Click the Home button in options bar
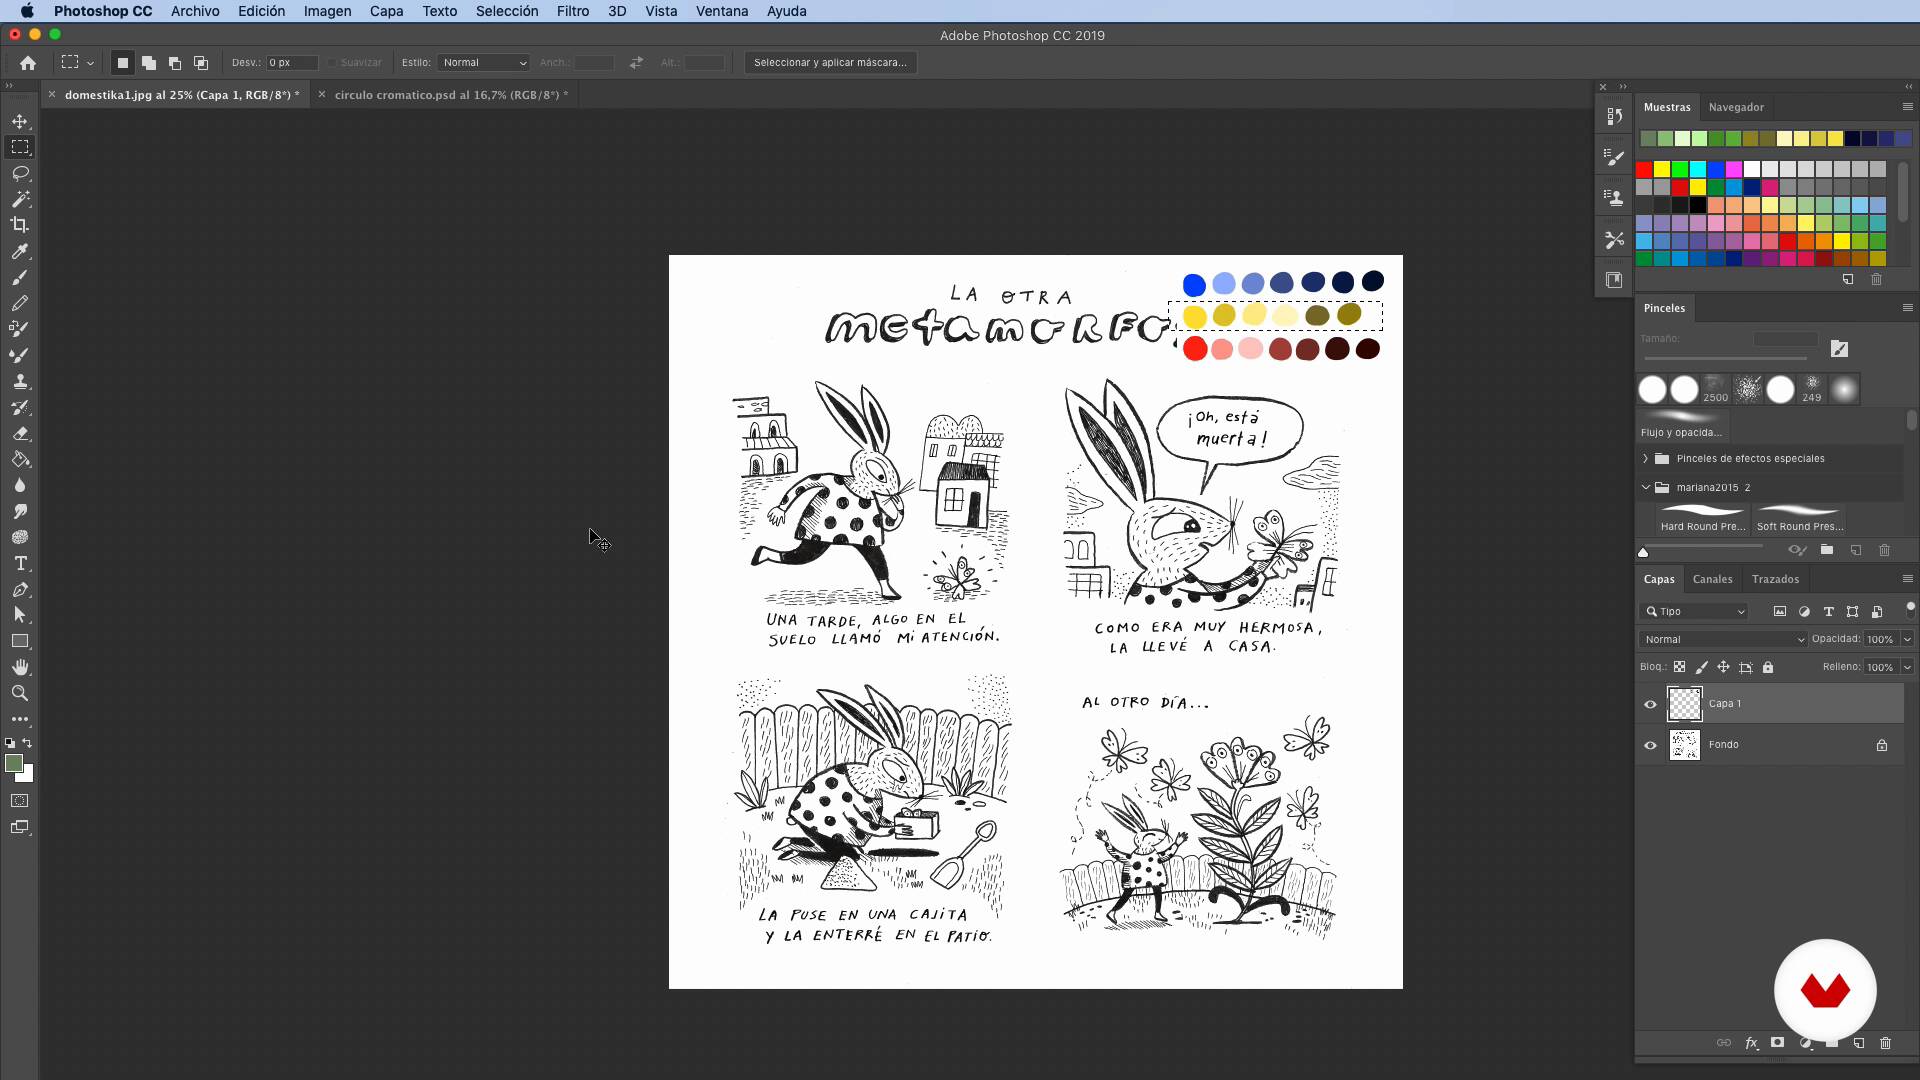This screenshot has height=1080, width=1920. click(x=28, y=62)
